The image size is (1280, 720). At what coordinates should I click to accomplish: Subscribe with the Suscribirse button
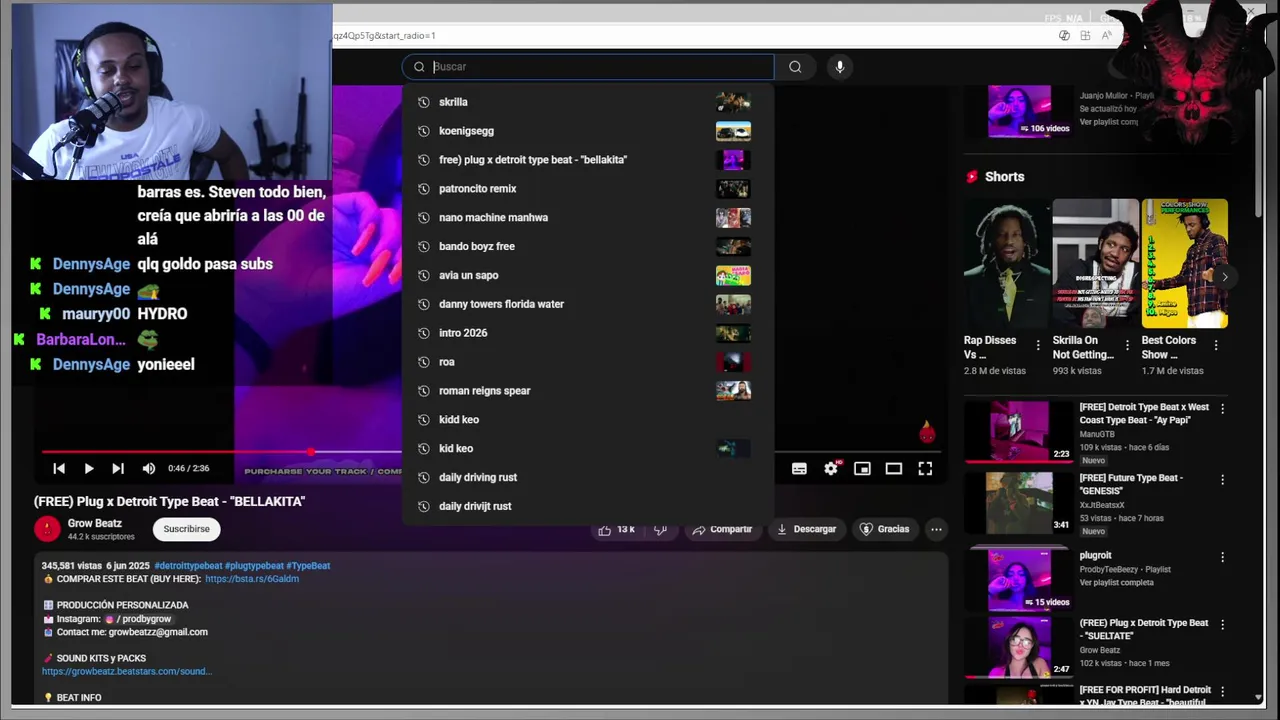click(x=187, y=529)
